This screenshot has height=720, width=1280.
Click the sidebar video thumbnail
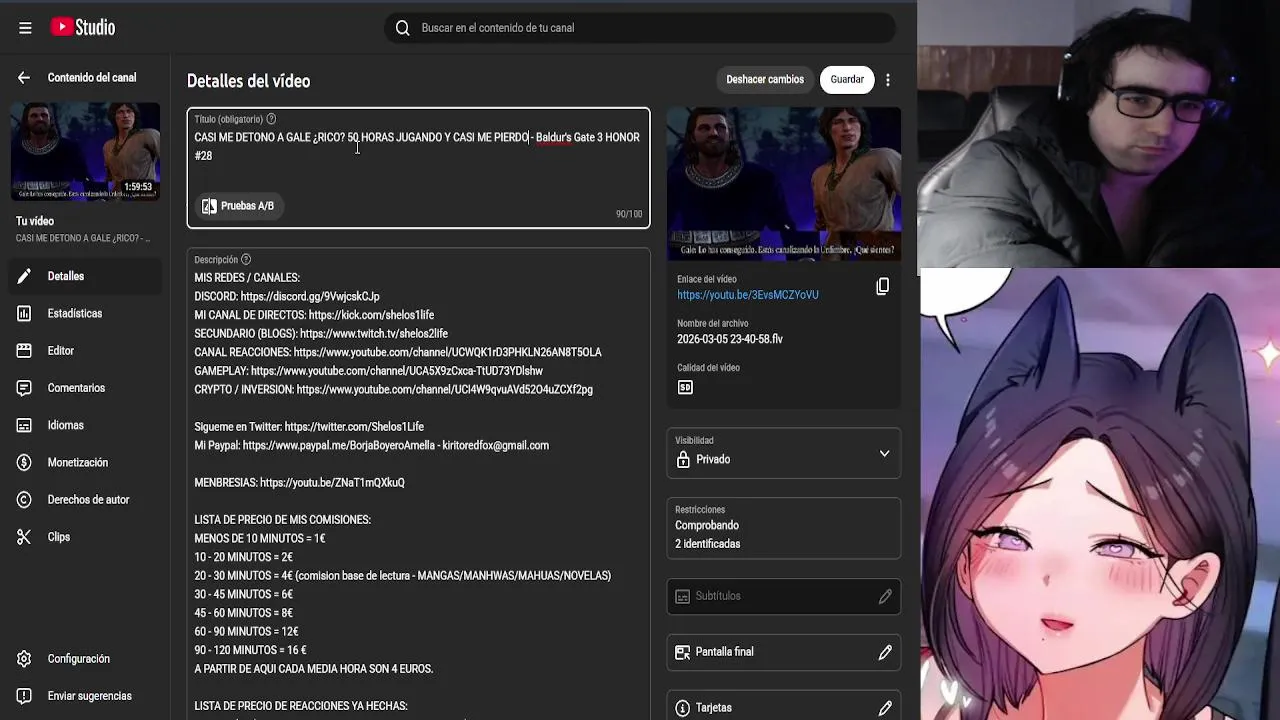[x=85, y=151]
